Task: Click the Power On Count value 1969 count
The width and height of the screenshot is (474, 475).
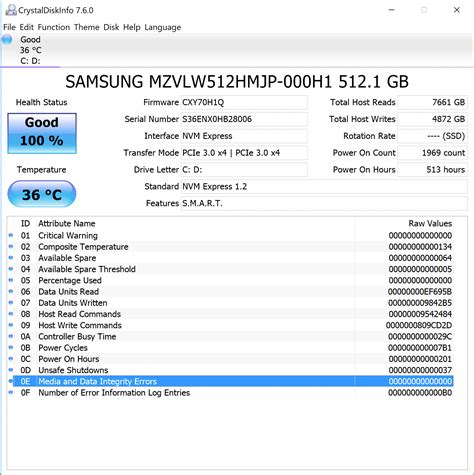Action: [x=433, y=153]
